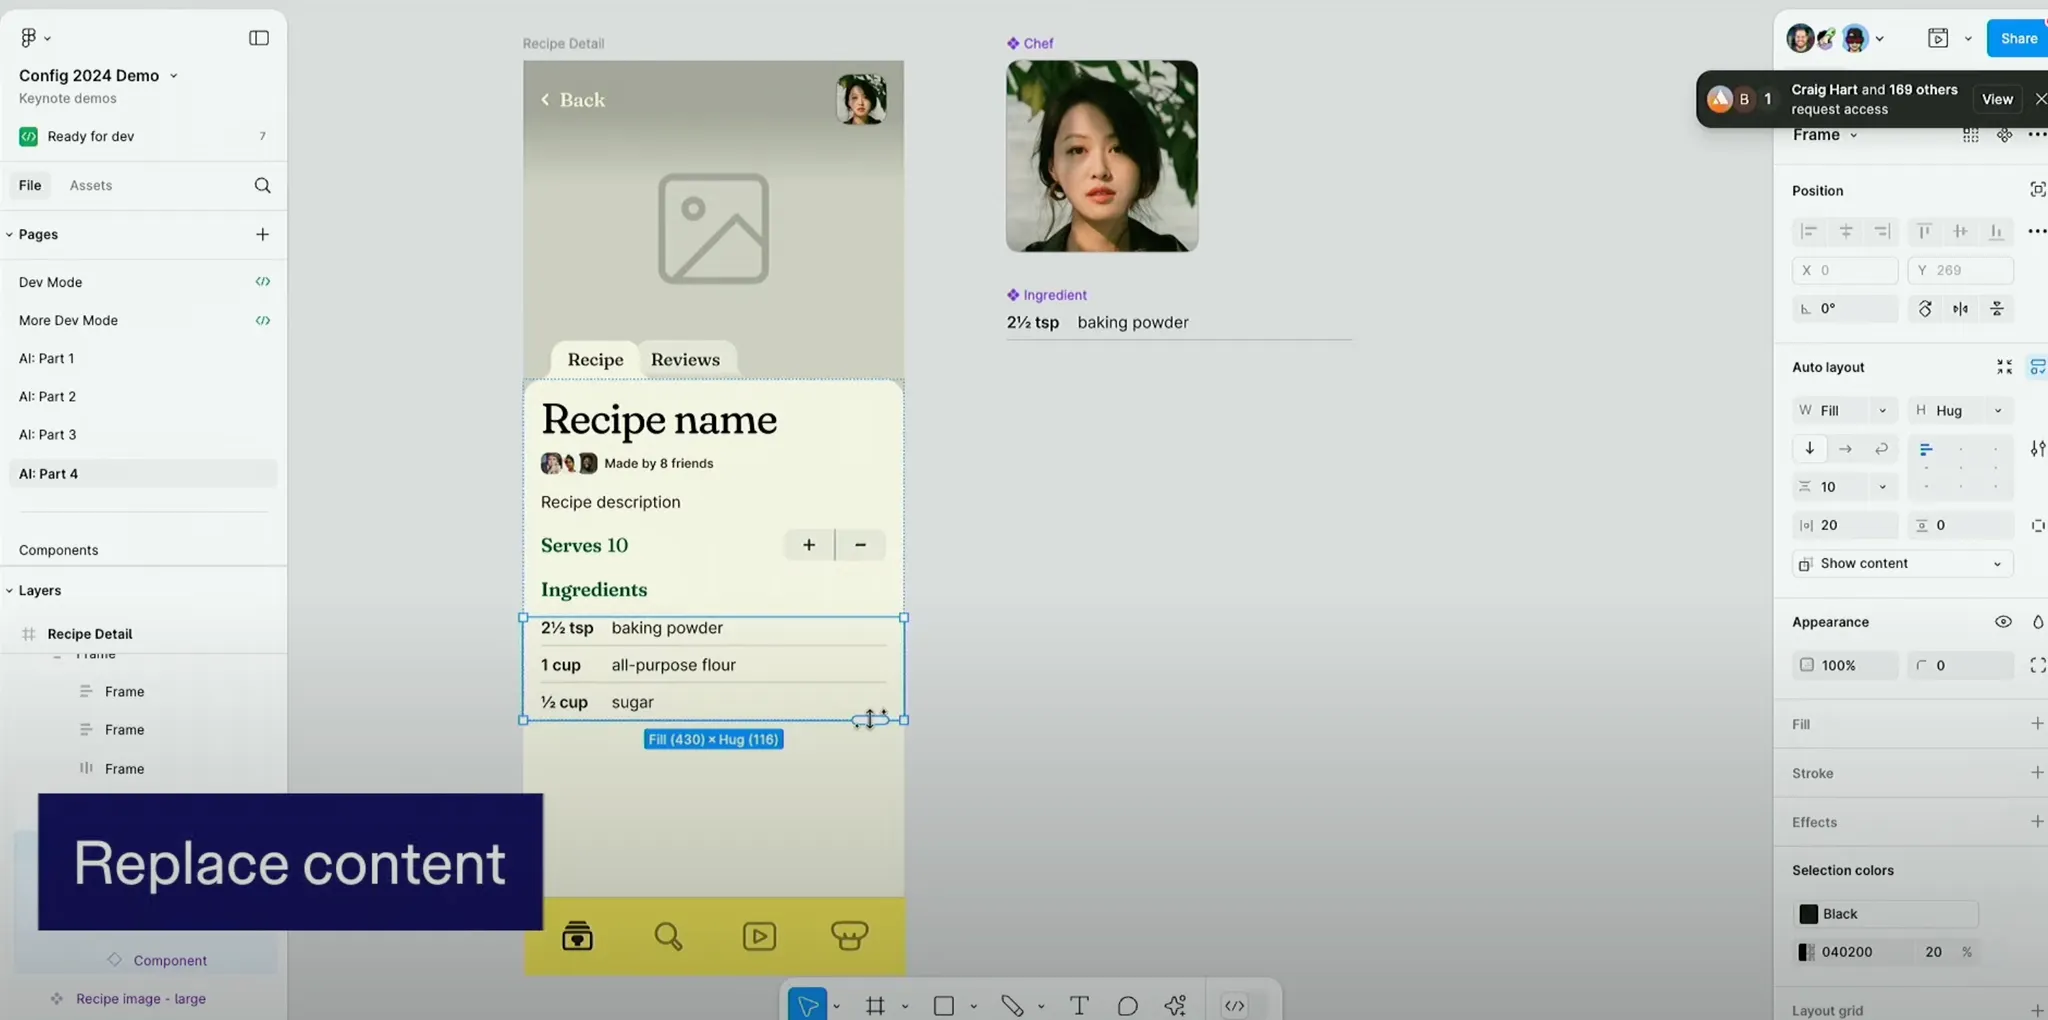The height and width of the screenshot is (1020, 2048).
Task: Toggle individual padding controls
Action: coord(2037,526)
